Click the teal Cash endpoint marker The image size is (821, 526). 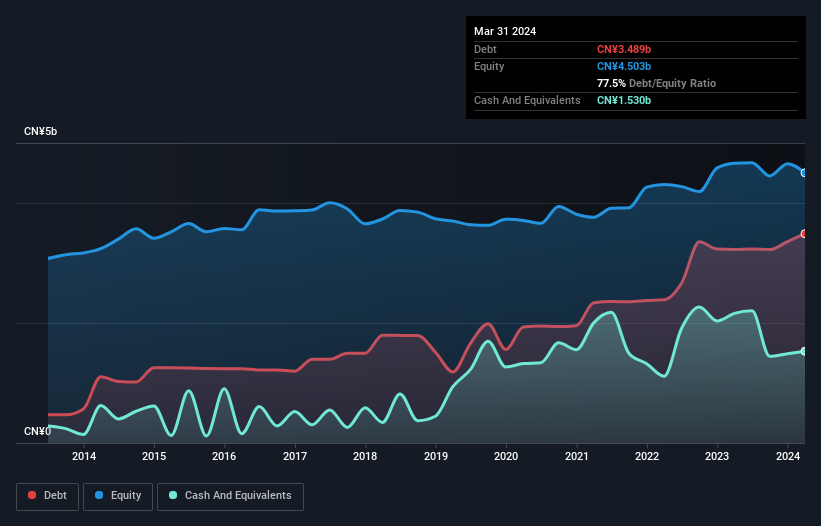(804, 351)
